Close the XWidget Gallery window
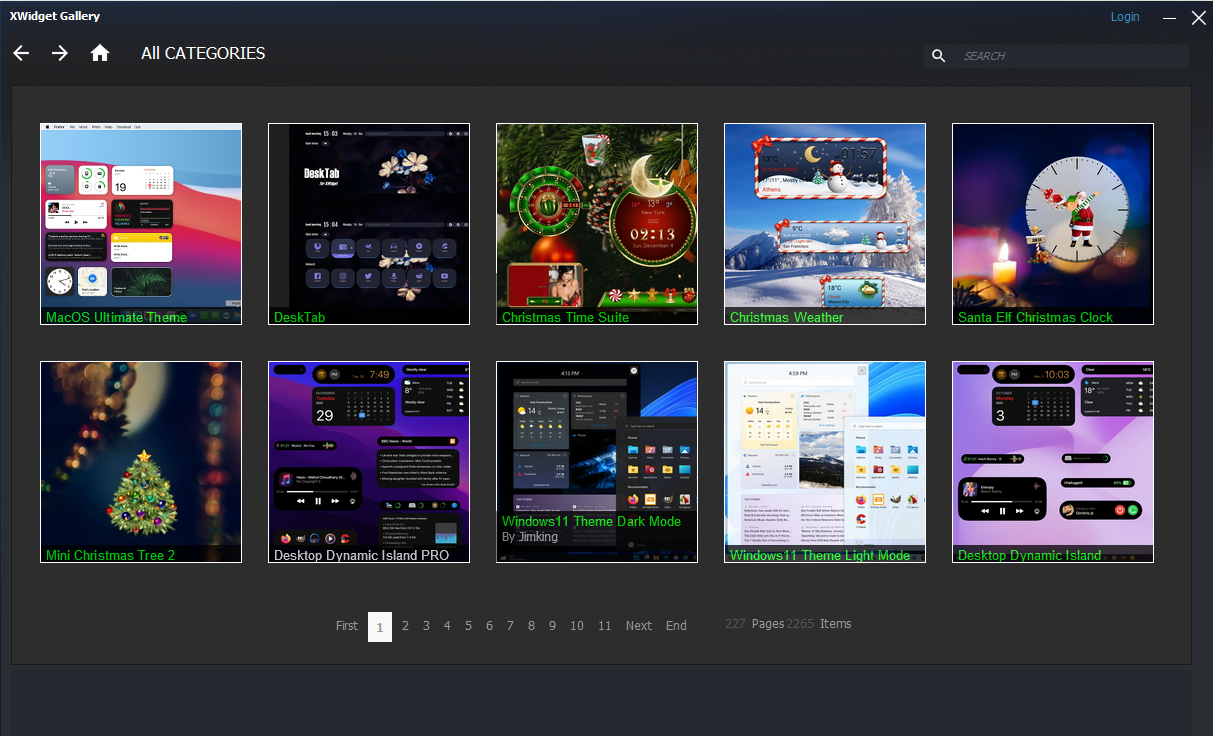Screen dimensions: 1213x736 (x=1198, y=17)
